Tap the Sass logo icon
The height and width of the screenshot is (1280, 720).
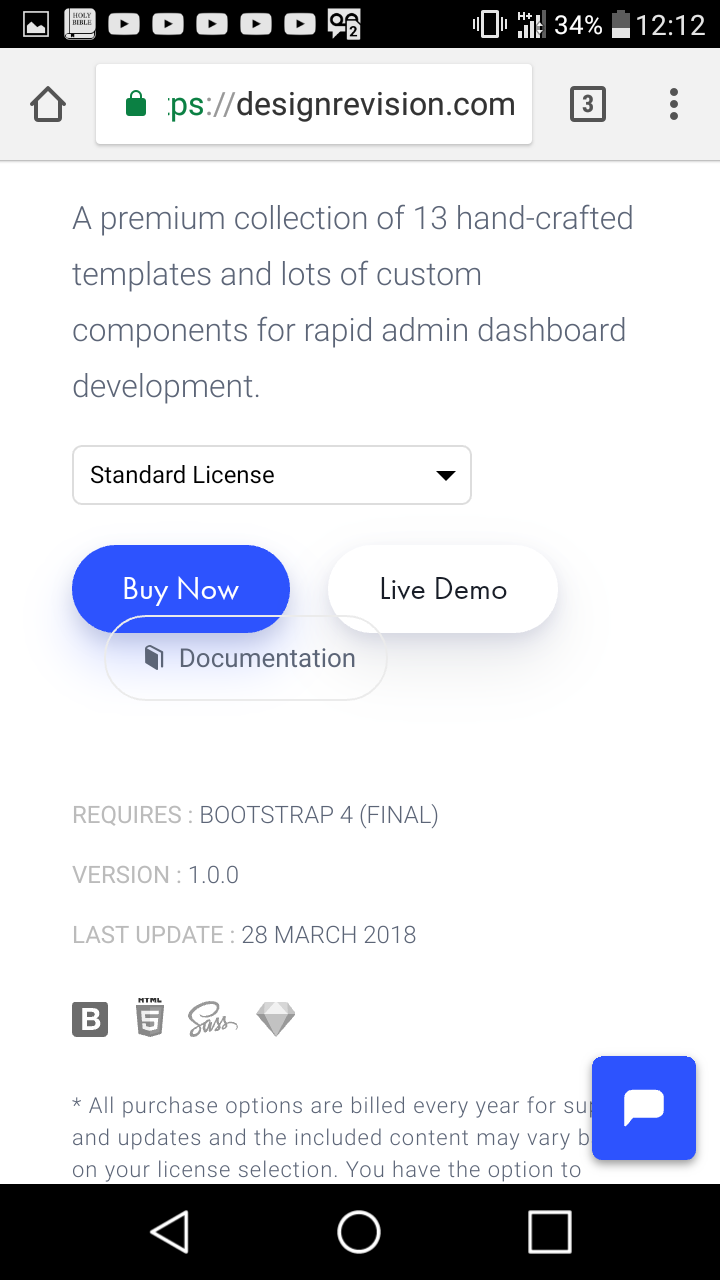tap(212, 1019)
